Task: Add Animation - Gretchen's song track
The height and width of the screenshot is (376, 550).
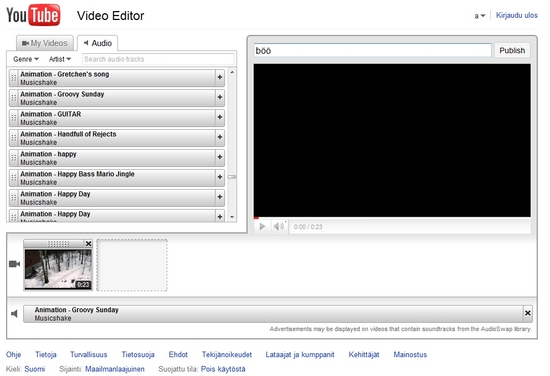Action: (x=220, y=77)
